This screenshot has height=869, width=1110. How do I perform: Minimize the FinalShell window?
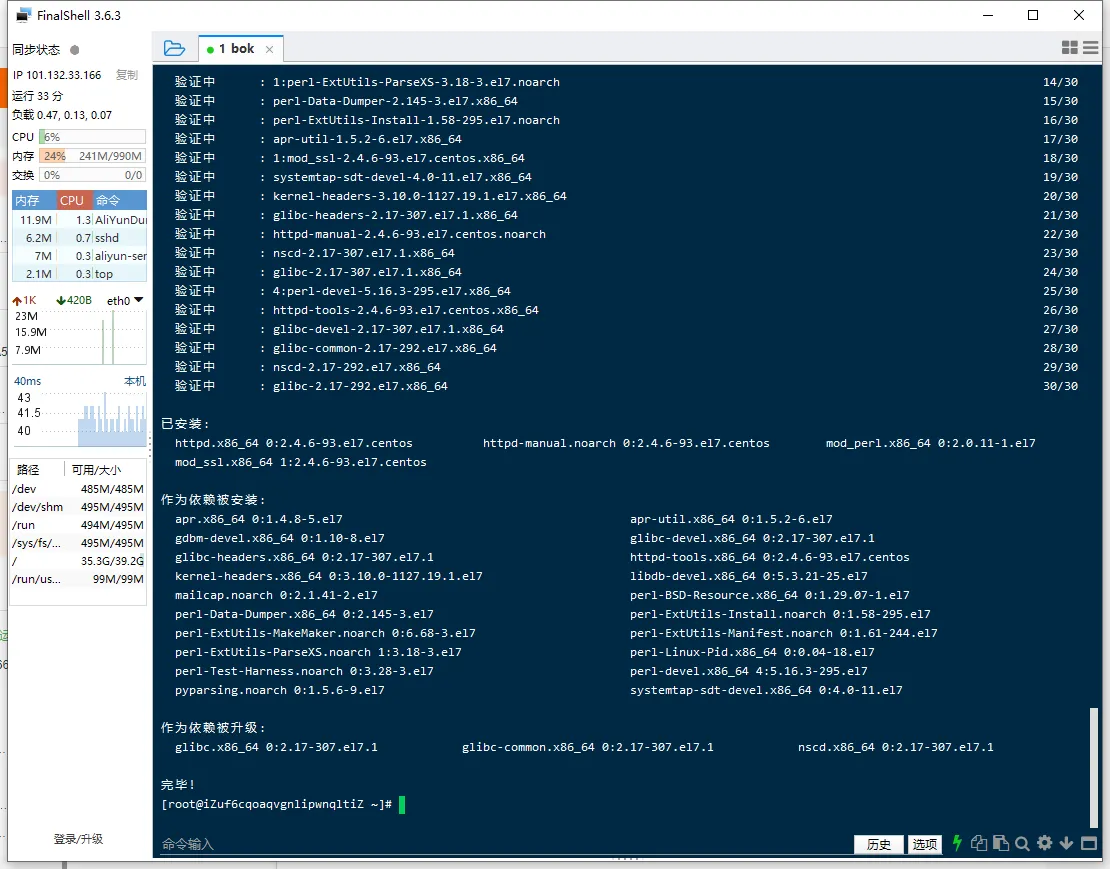tap(988, 15)
